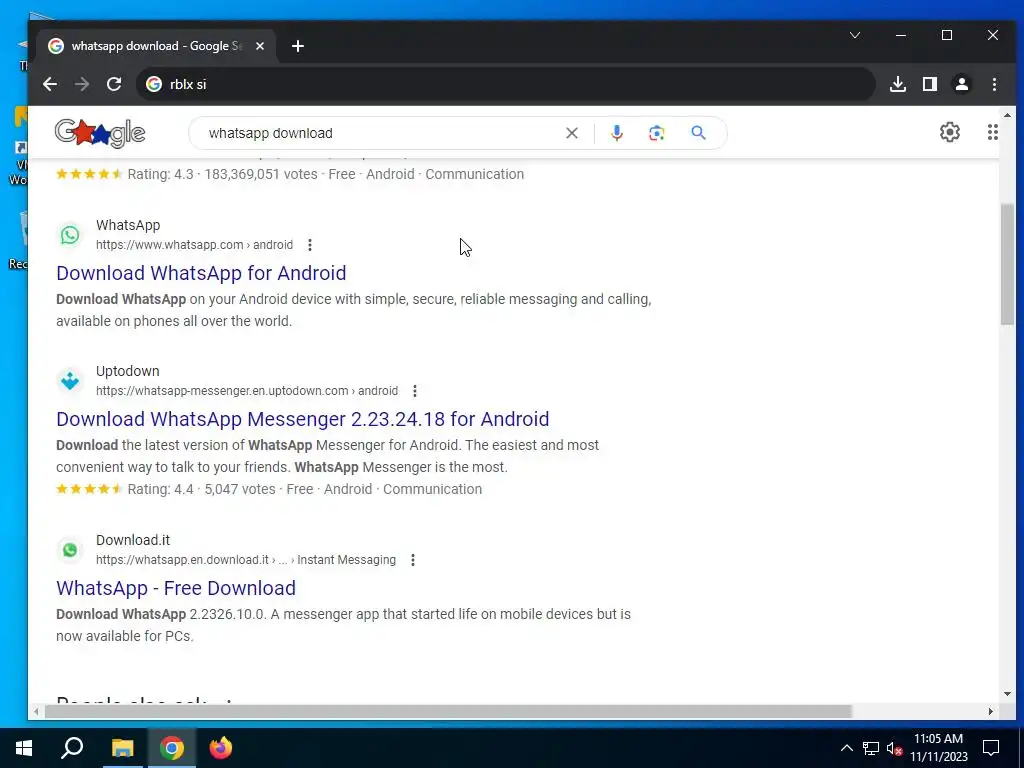This screenshot has height=768, width=1024.
Task: Reload the current page
Action: tap(114, 84)
